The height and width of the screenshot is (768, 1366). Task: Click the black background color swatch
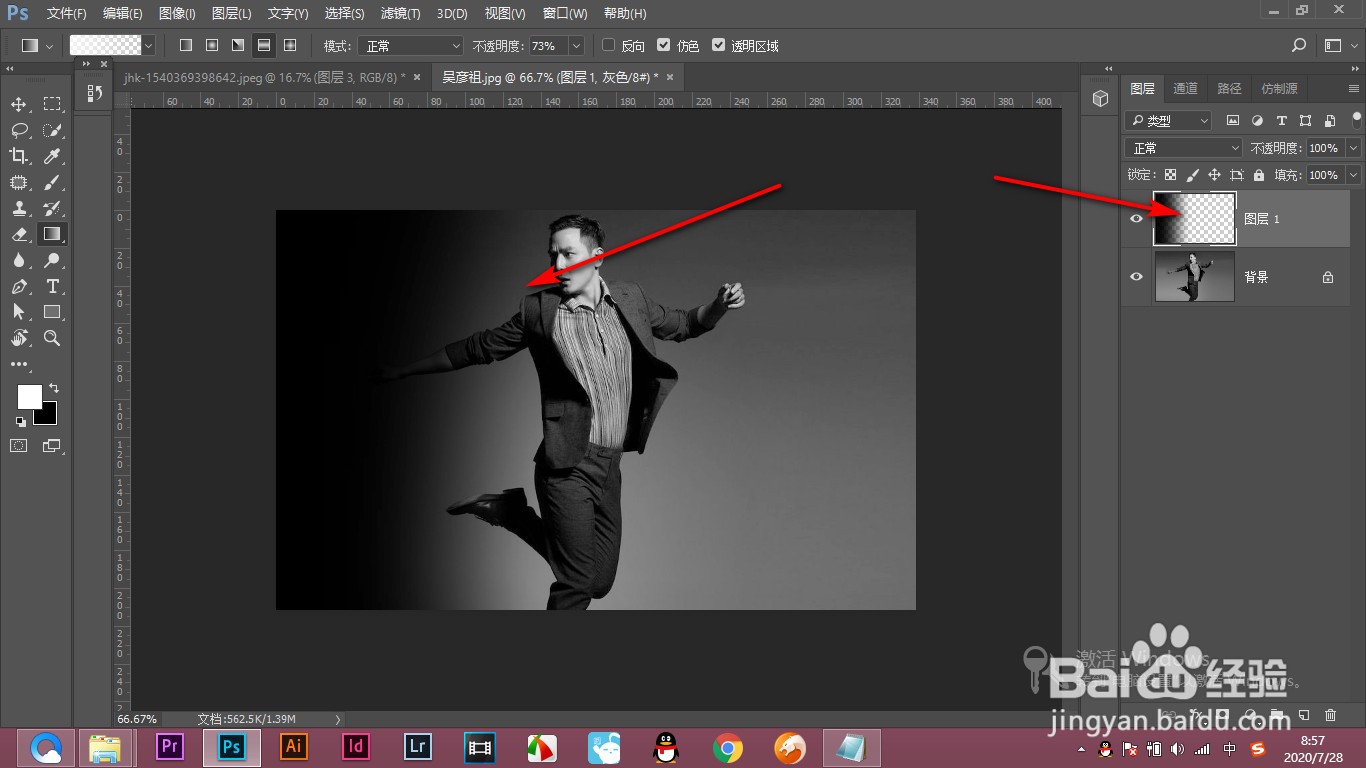pos(48,414)
